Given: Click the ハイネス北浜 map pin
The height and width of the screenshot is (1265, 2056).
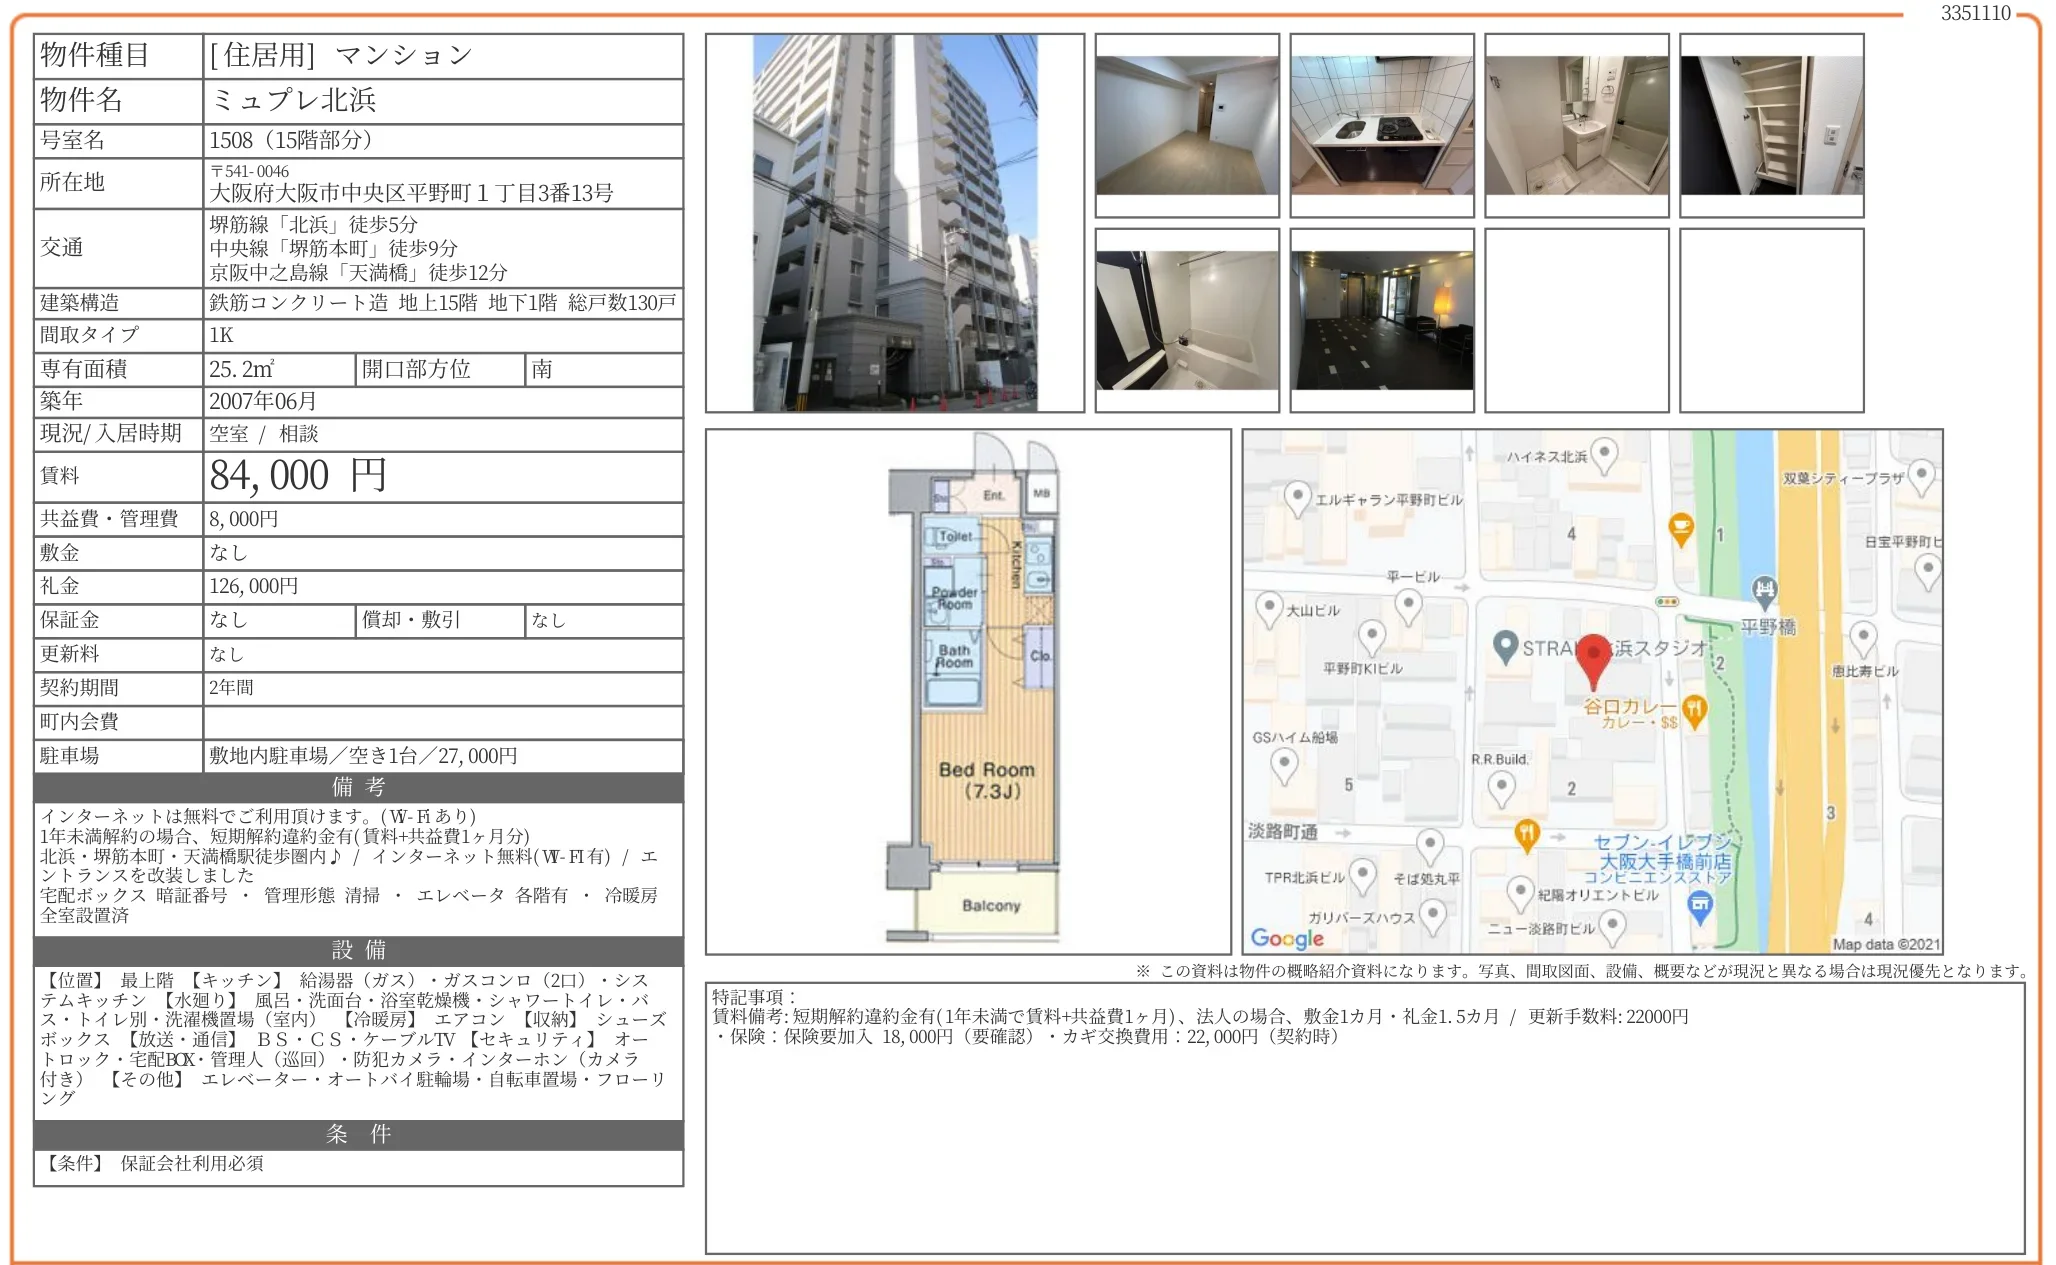Looking at the screenshot, I should tap(1604, 454).
